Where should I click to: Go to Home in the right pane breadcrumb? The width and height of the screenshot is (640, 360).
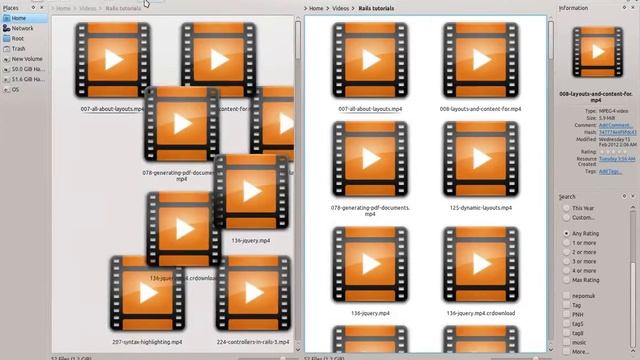[316, 8]
